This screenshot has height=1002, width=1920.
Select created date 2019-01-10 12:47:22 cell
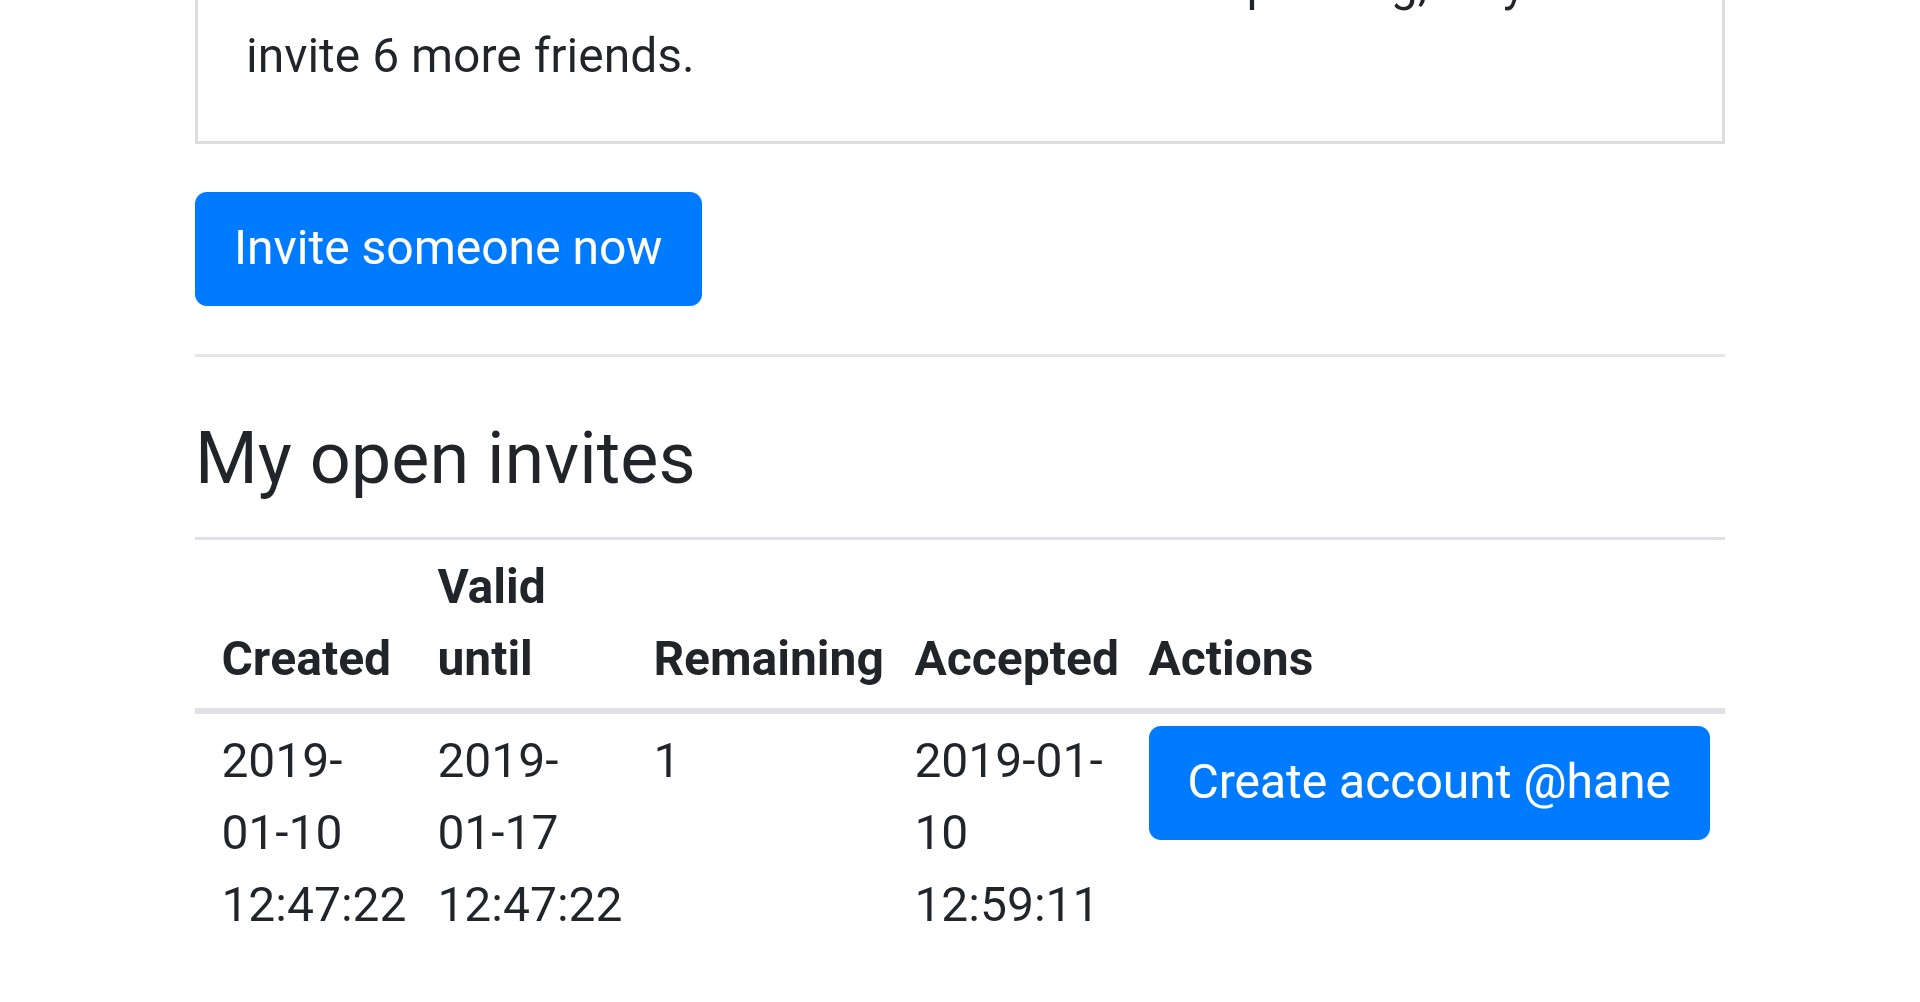[x=314, y=833]
